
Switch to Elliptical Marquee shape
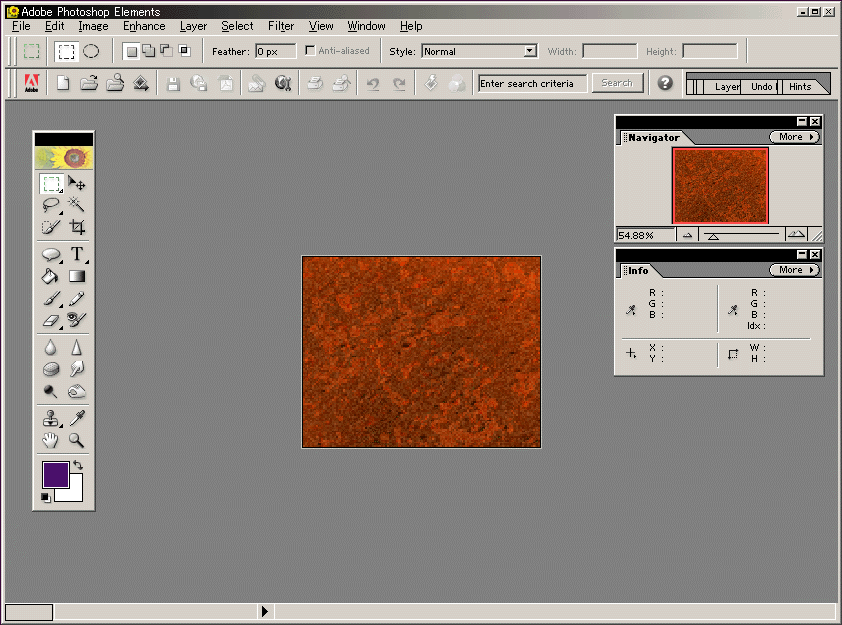pos(91,51)
